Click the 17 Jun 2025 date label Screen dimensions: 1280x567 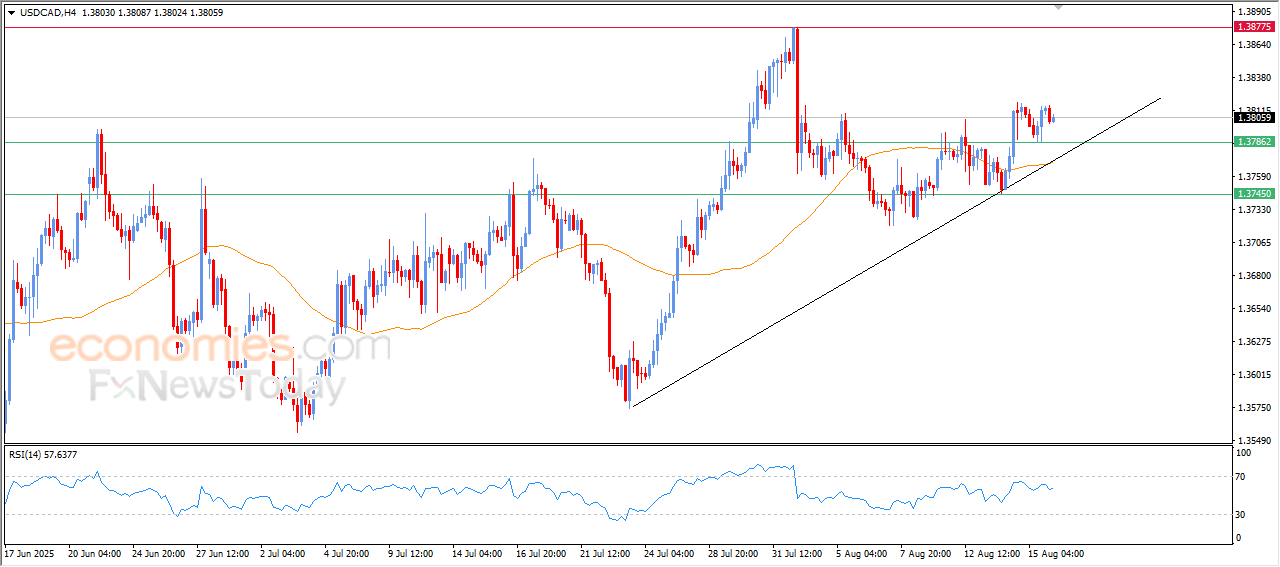coord(30,553)
